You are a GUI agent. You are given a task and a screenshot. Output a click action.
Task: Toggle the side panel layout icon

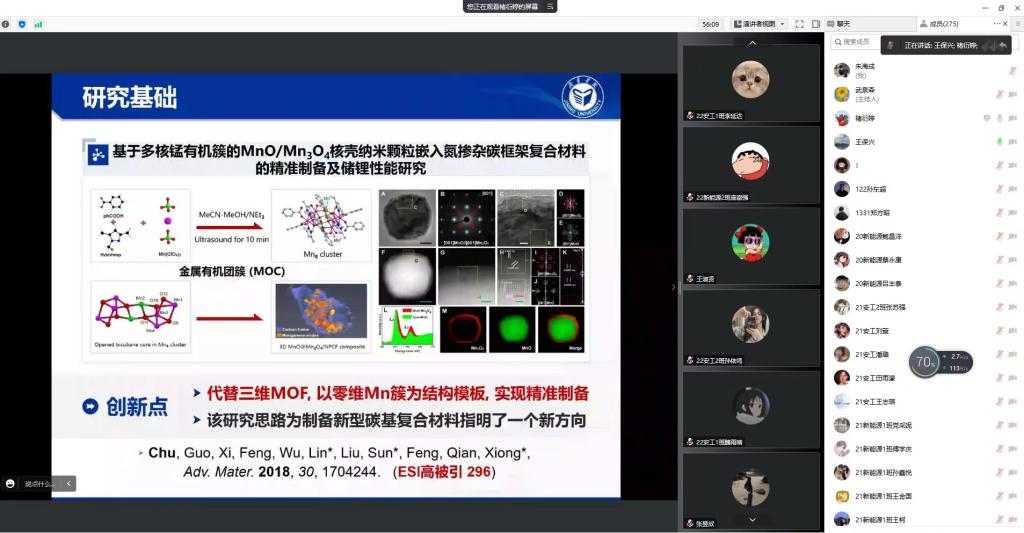pos(815,24)
